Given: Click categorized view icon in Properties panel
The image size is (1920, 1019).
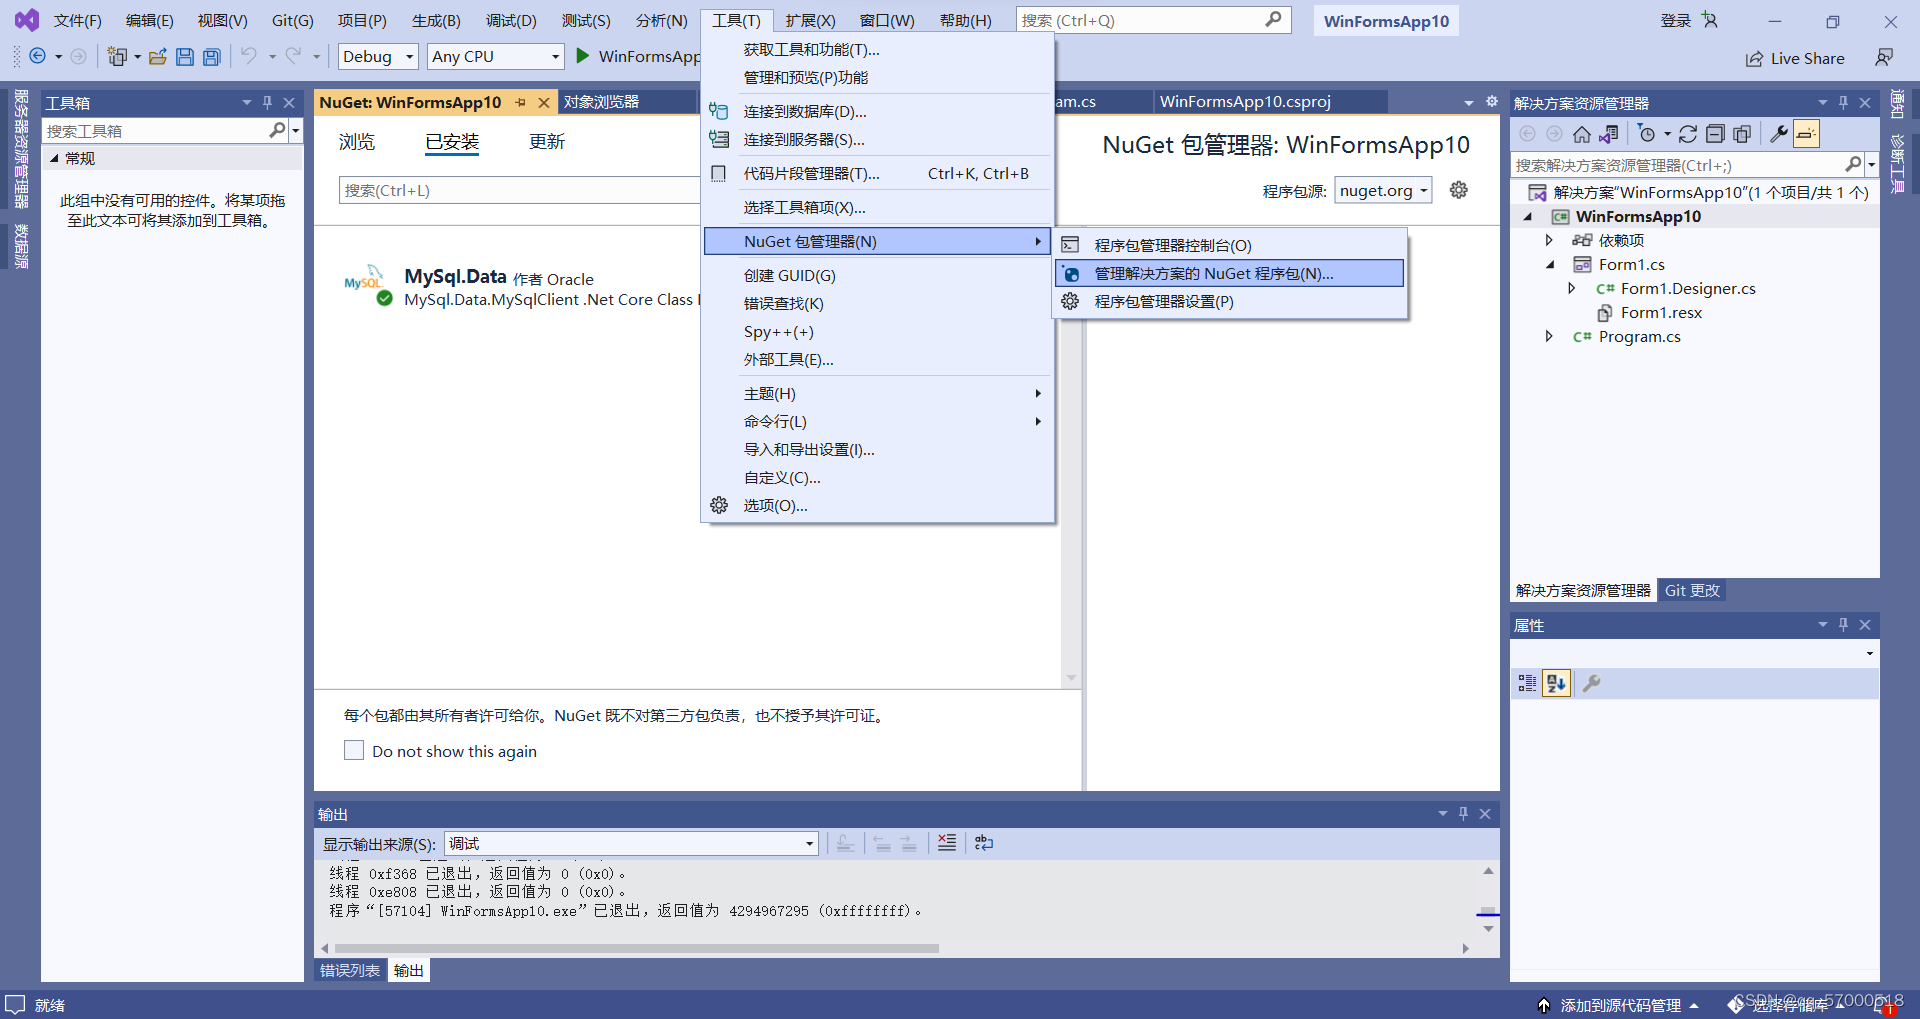Looking at the screenshot, I should pos(1527,683).
